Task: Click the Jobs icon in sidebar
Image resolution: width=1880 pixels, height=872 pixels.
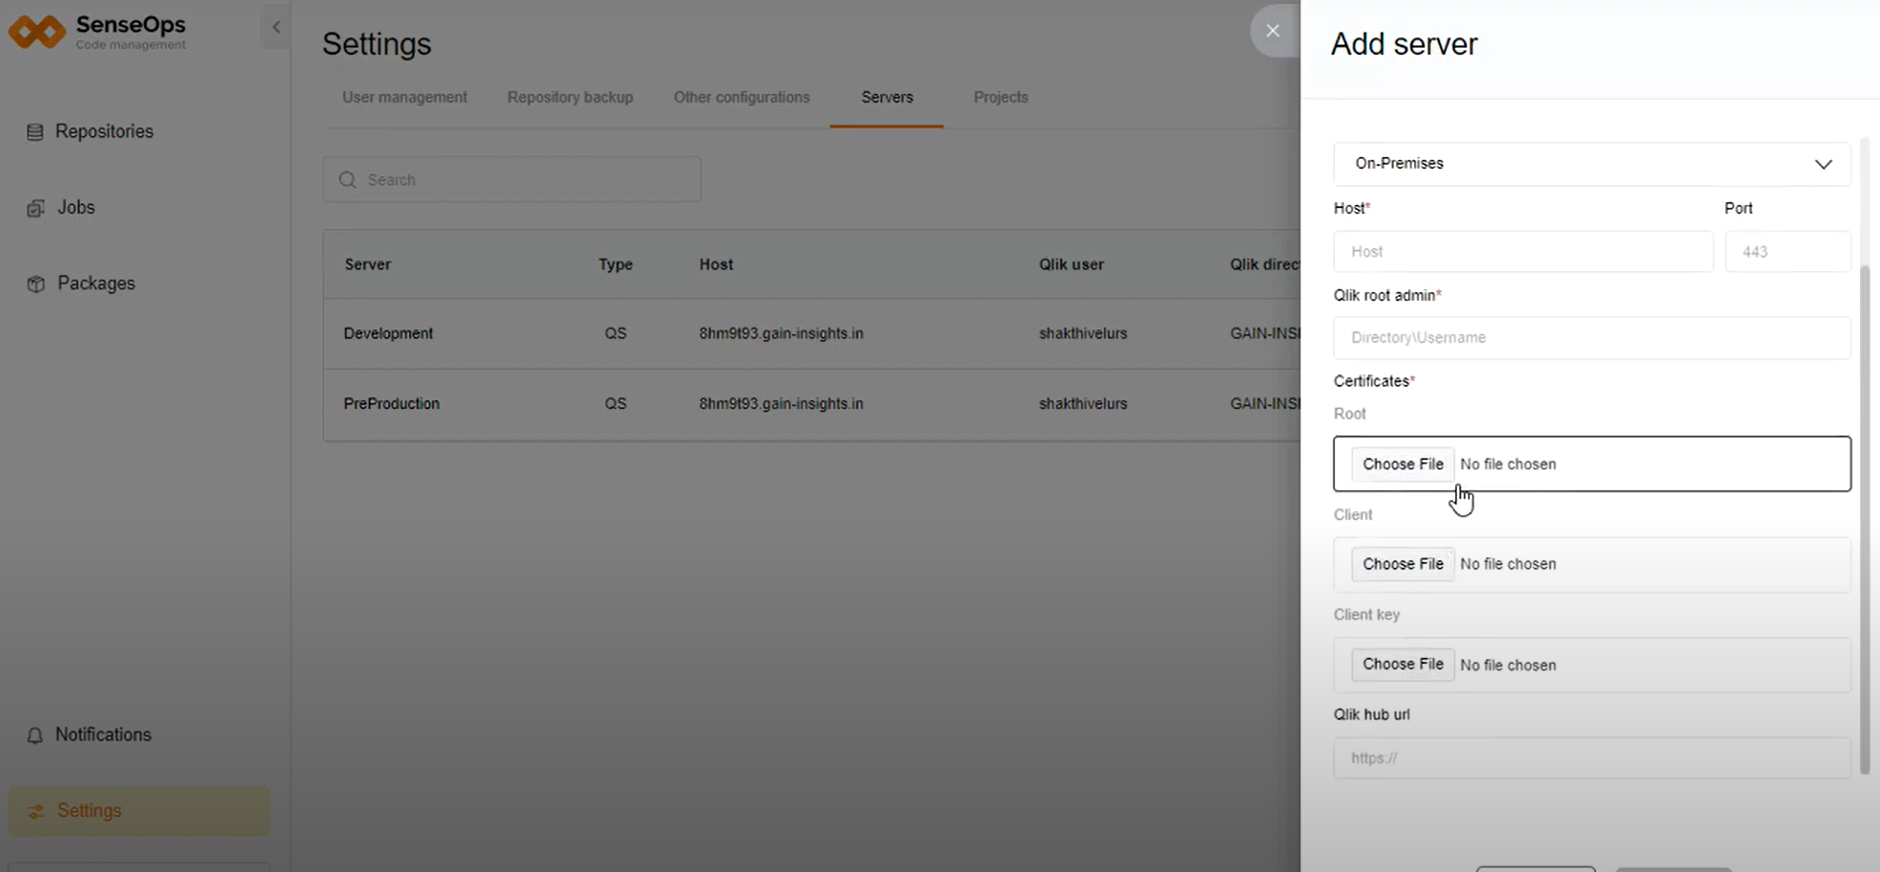Action: [35, 208]
